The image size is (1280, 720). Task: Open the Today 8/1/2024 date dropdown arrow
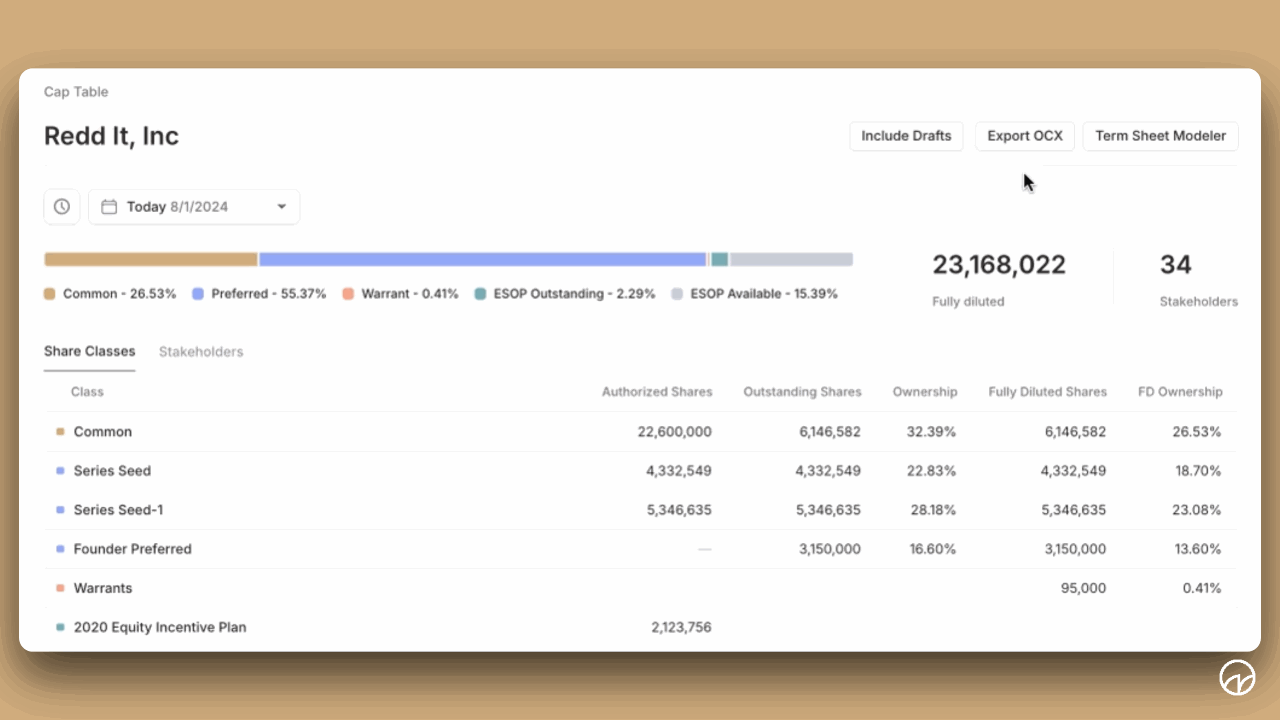point(281,207)
